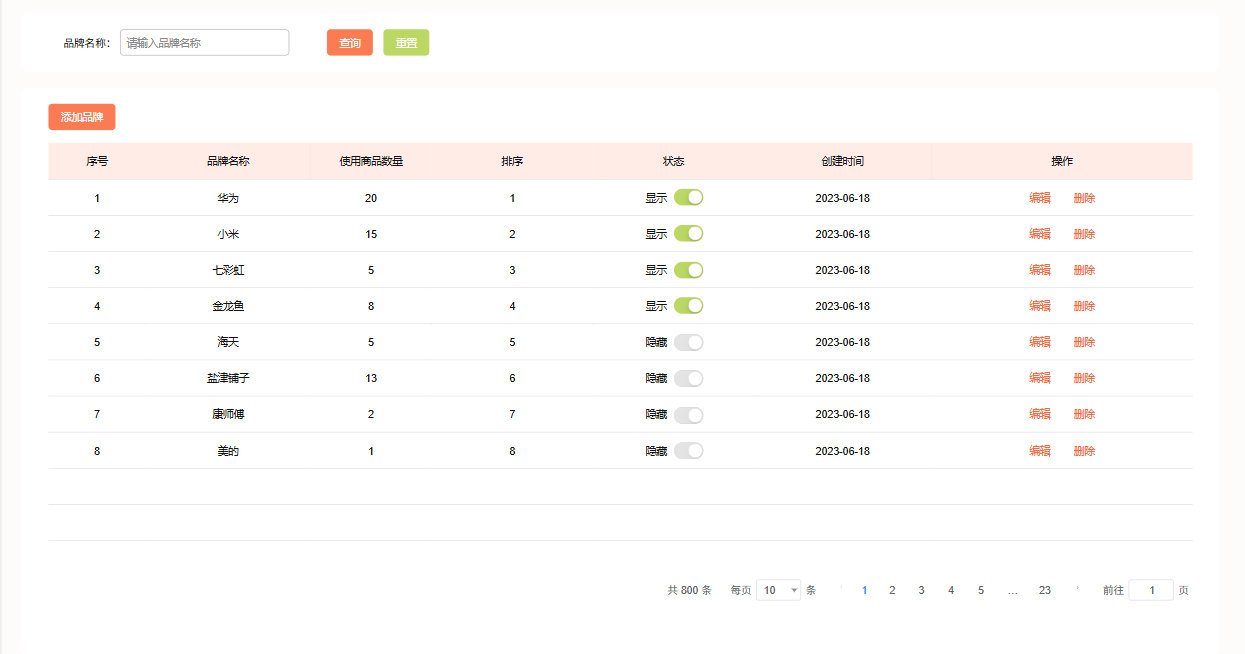Disable the 小米 display switch

coord(688,233)
